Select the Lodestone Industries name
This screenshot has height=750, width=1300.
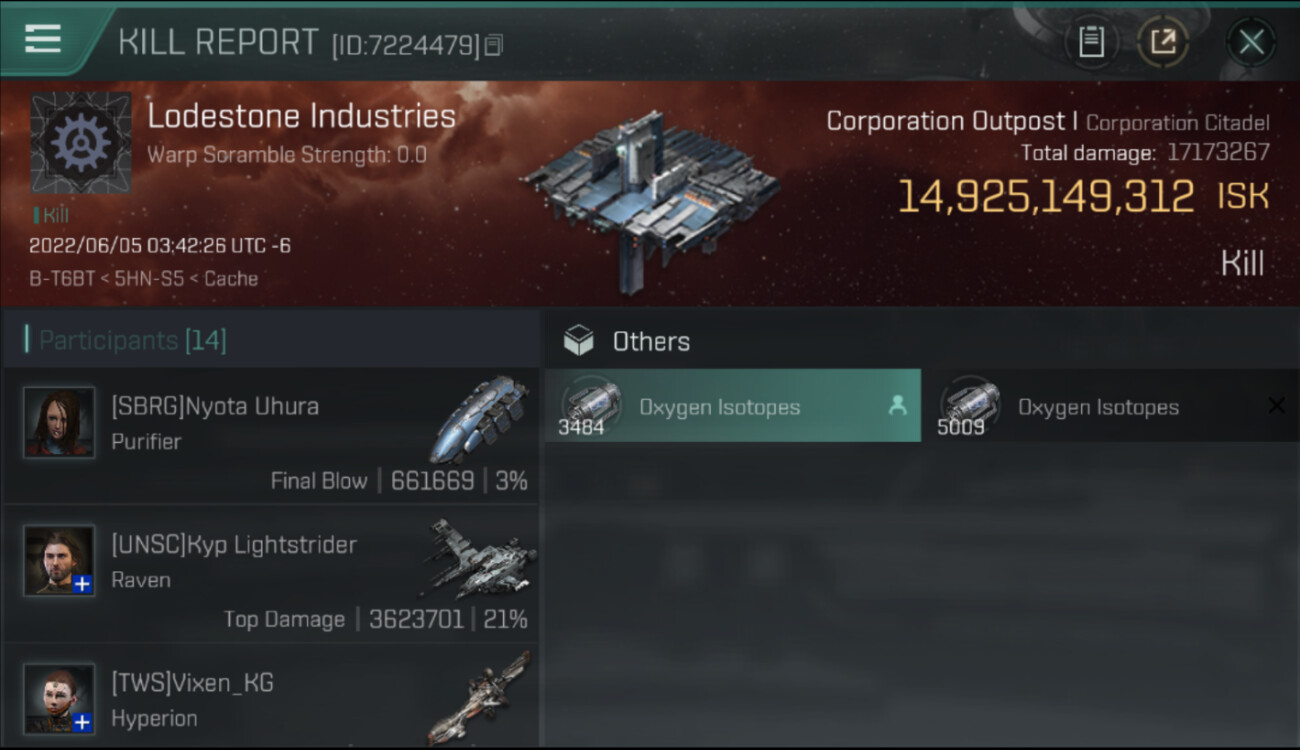click(x=301, y=116)
